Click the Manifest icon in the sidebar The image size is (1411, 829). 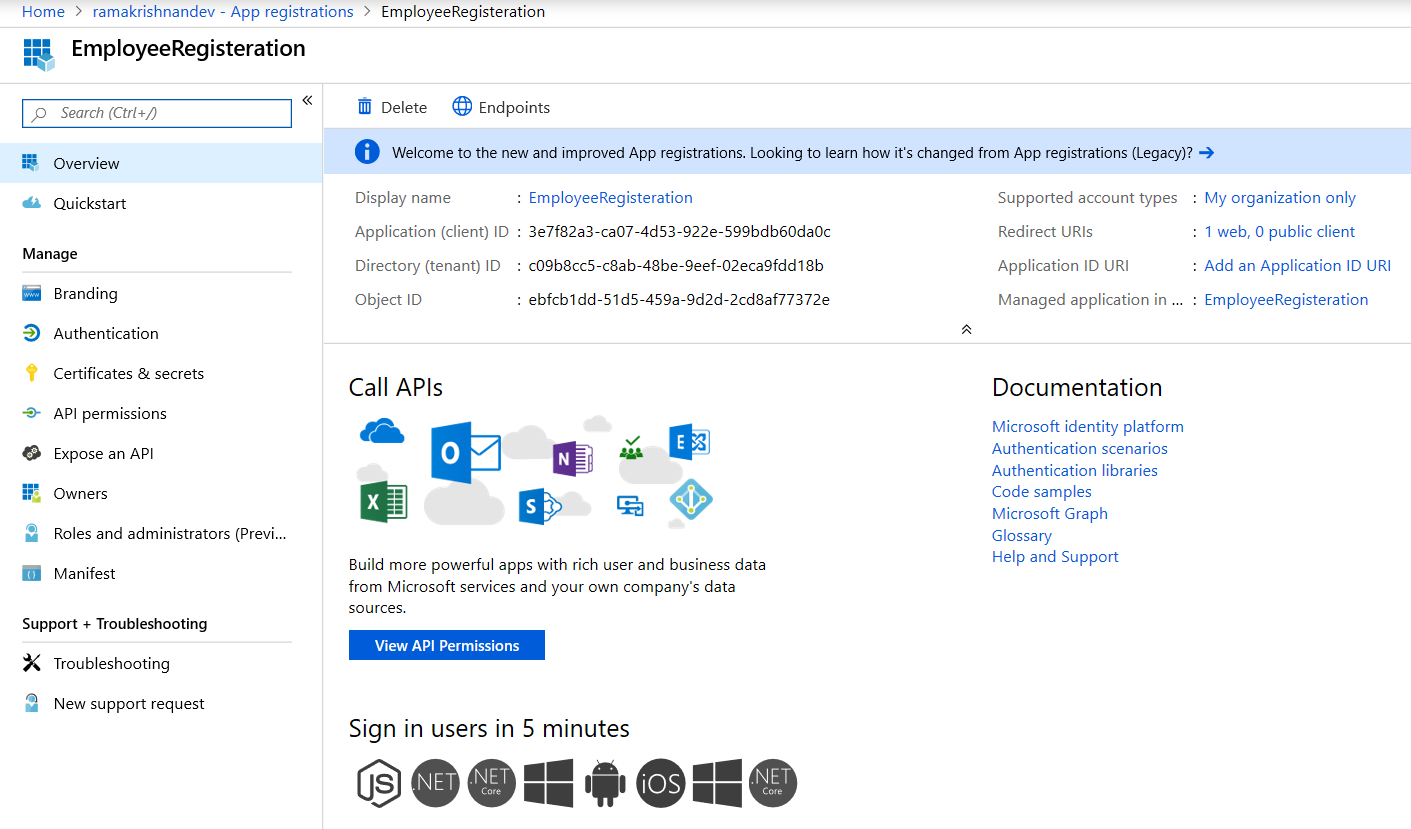click(x=32, y=573)
